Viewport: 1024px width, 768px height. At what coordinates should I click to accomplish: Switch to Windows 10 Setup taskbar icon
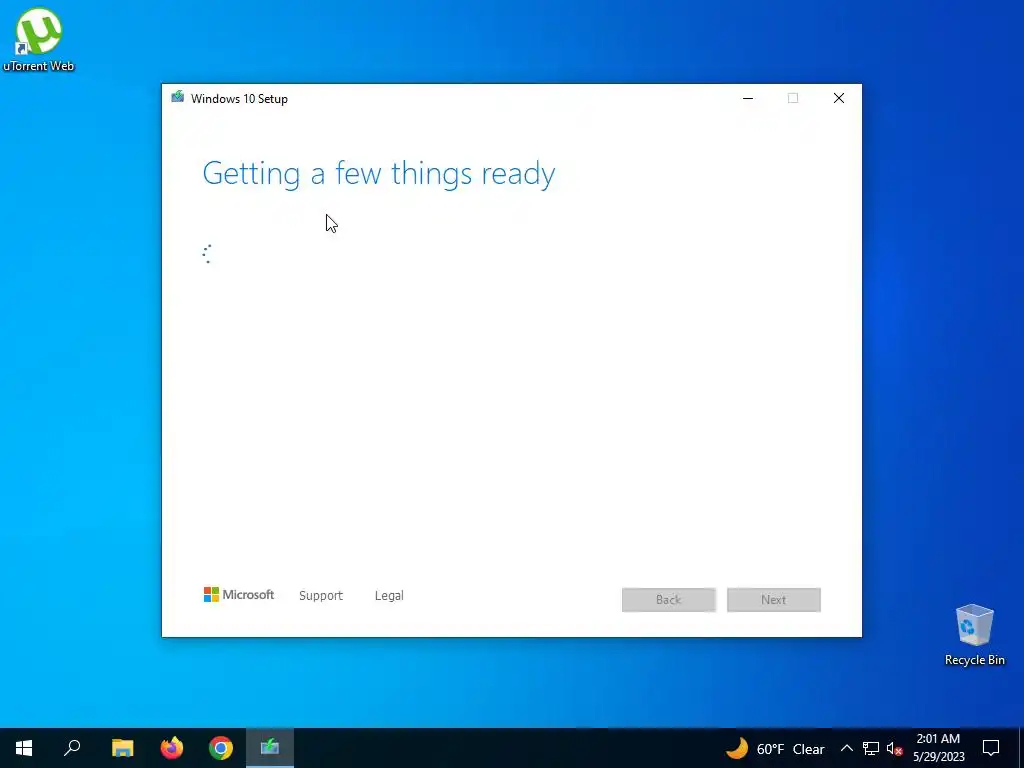tap(270, 748)
